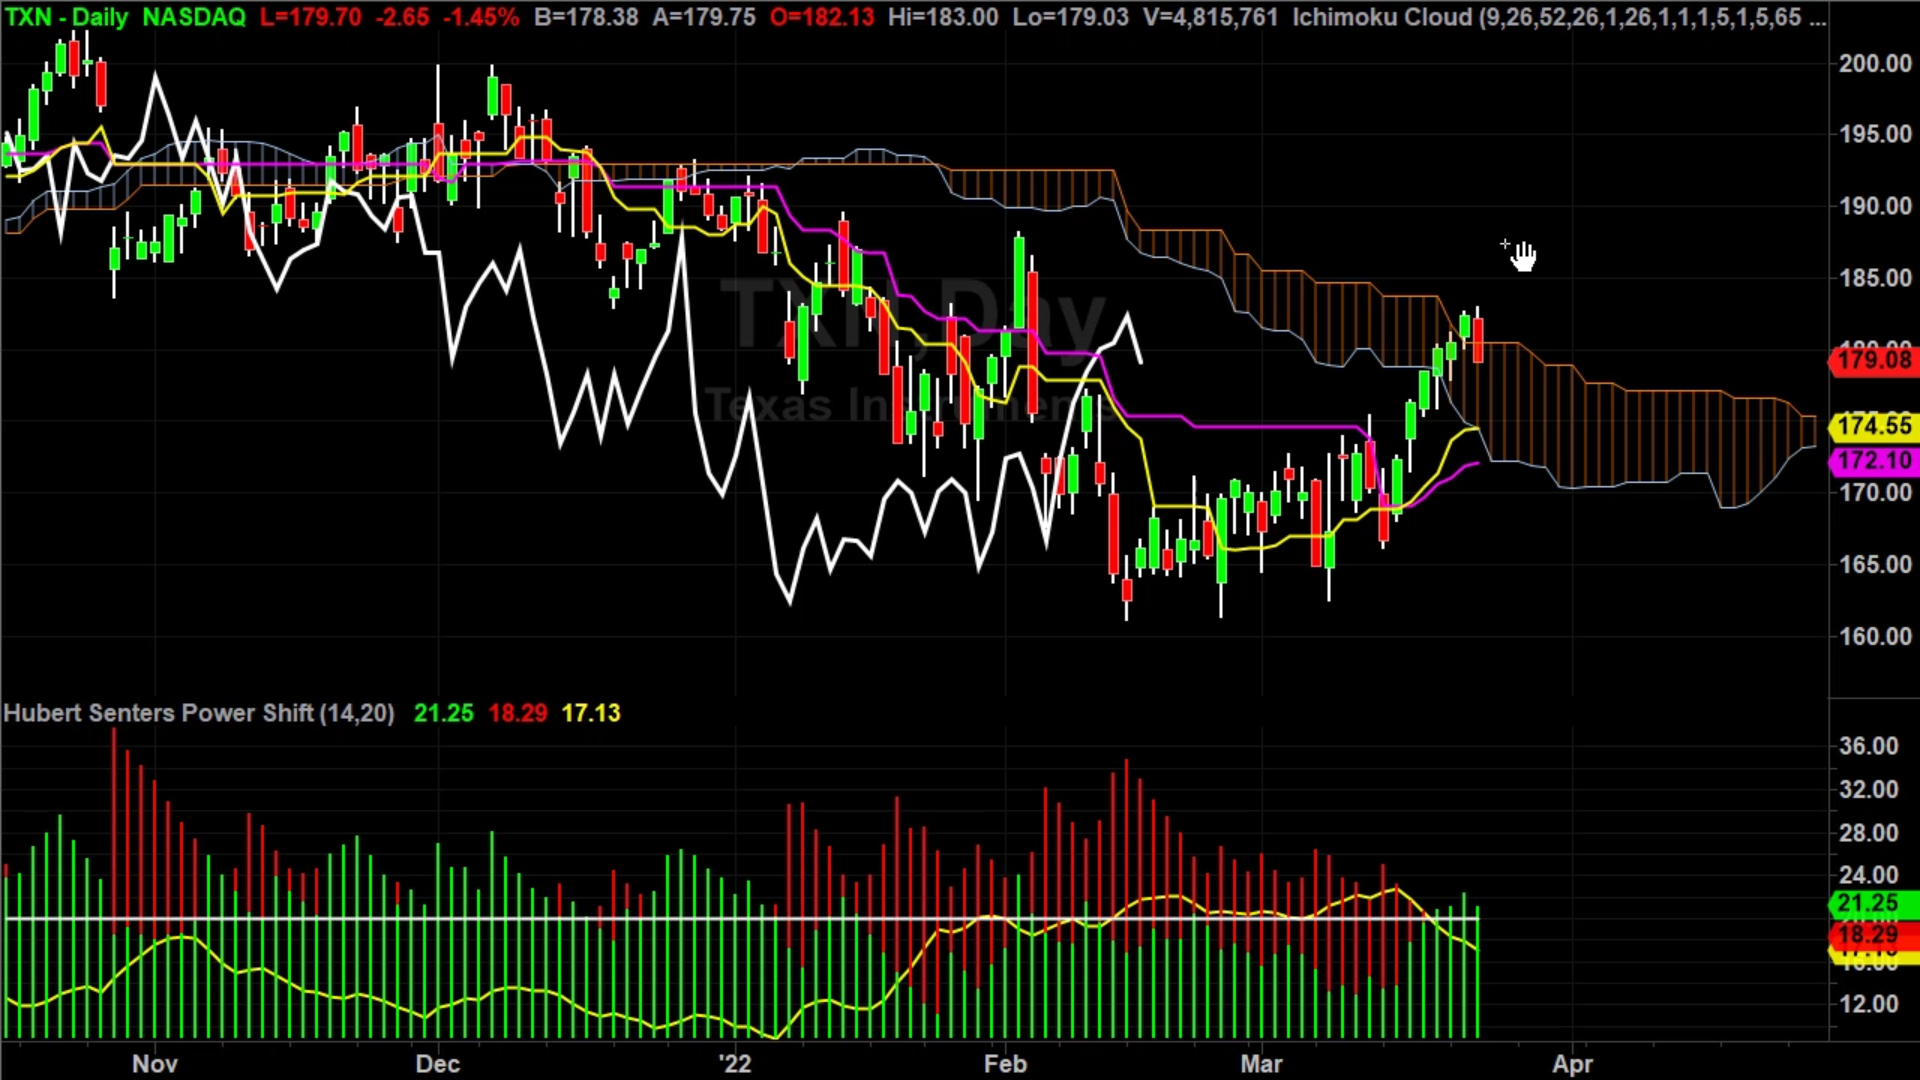Click the green 21.25 indicator axis marker
Viewport: 1920px width, 1080px height.
[x=1874, y=904]
